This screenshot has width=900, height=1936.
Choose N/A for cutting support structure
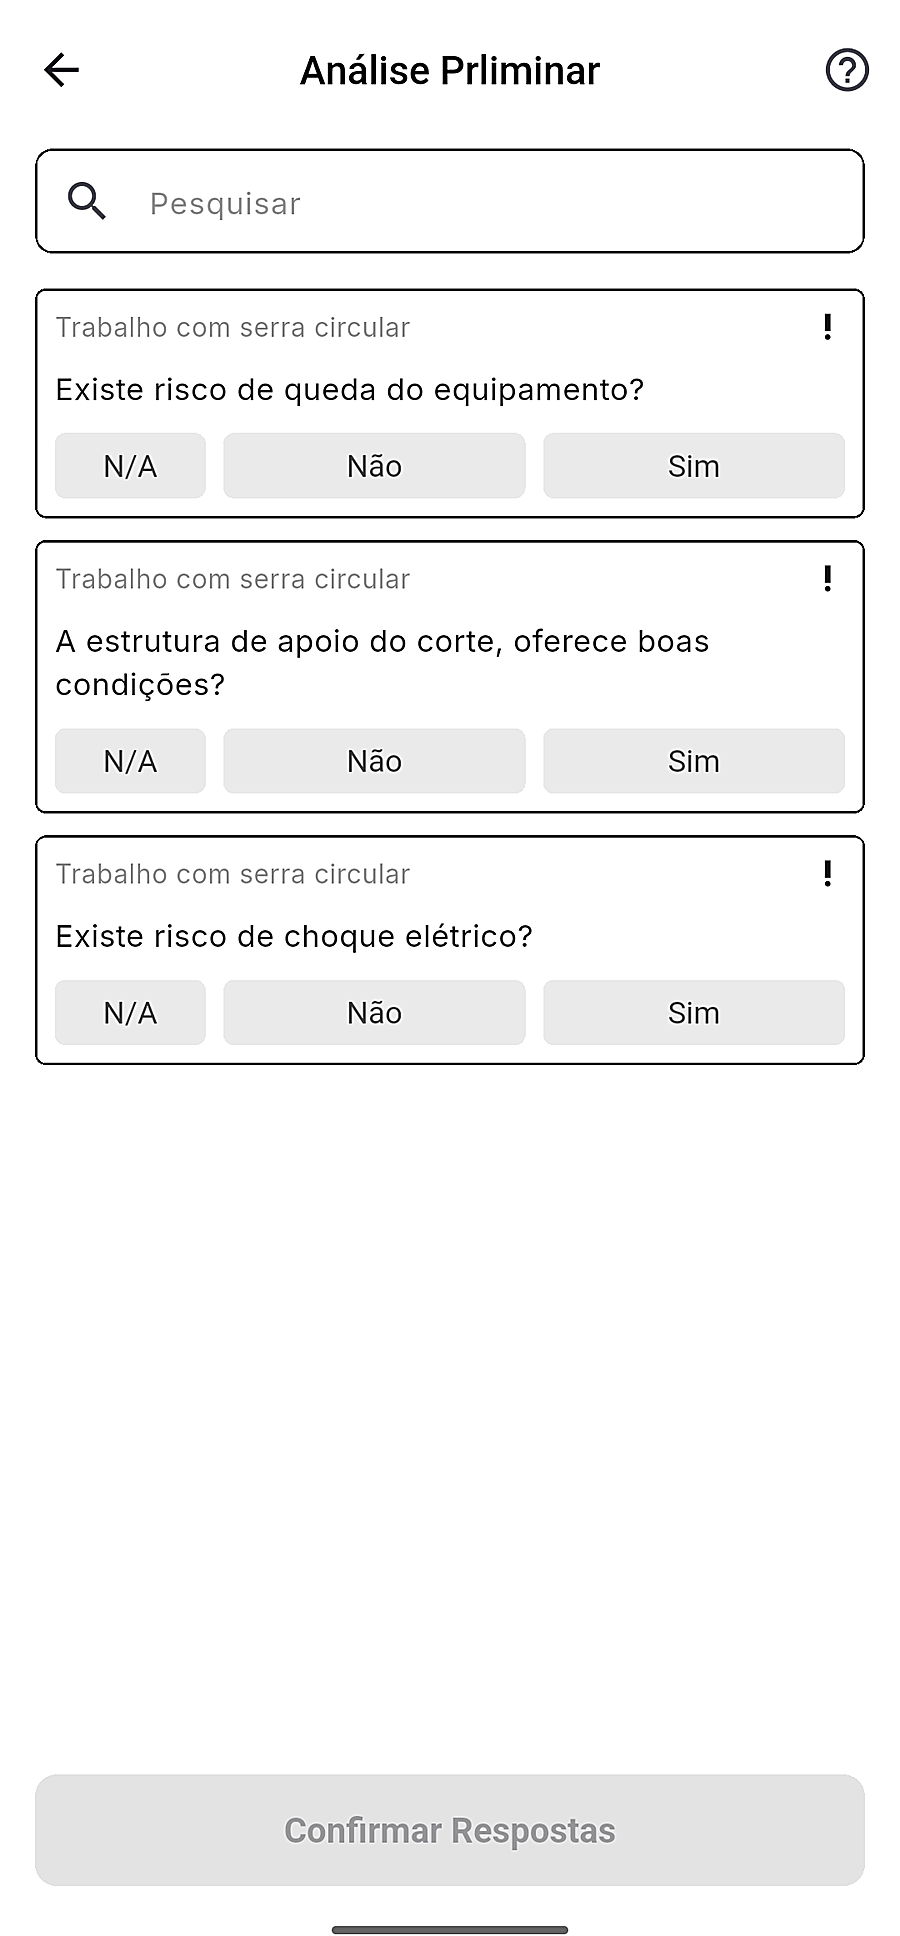coord(130,761)
